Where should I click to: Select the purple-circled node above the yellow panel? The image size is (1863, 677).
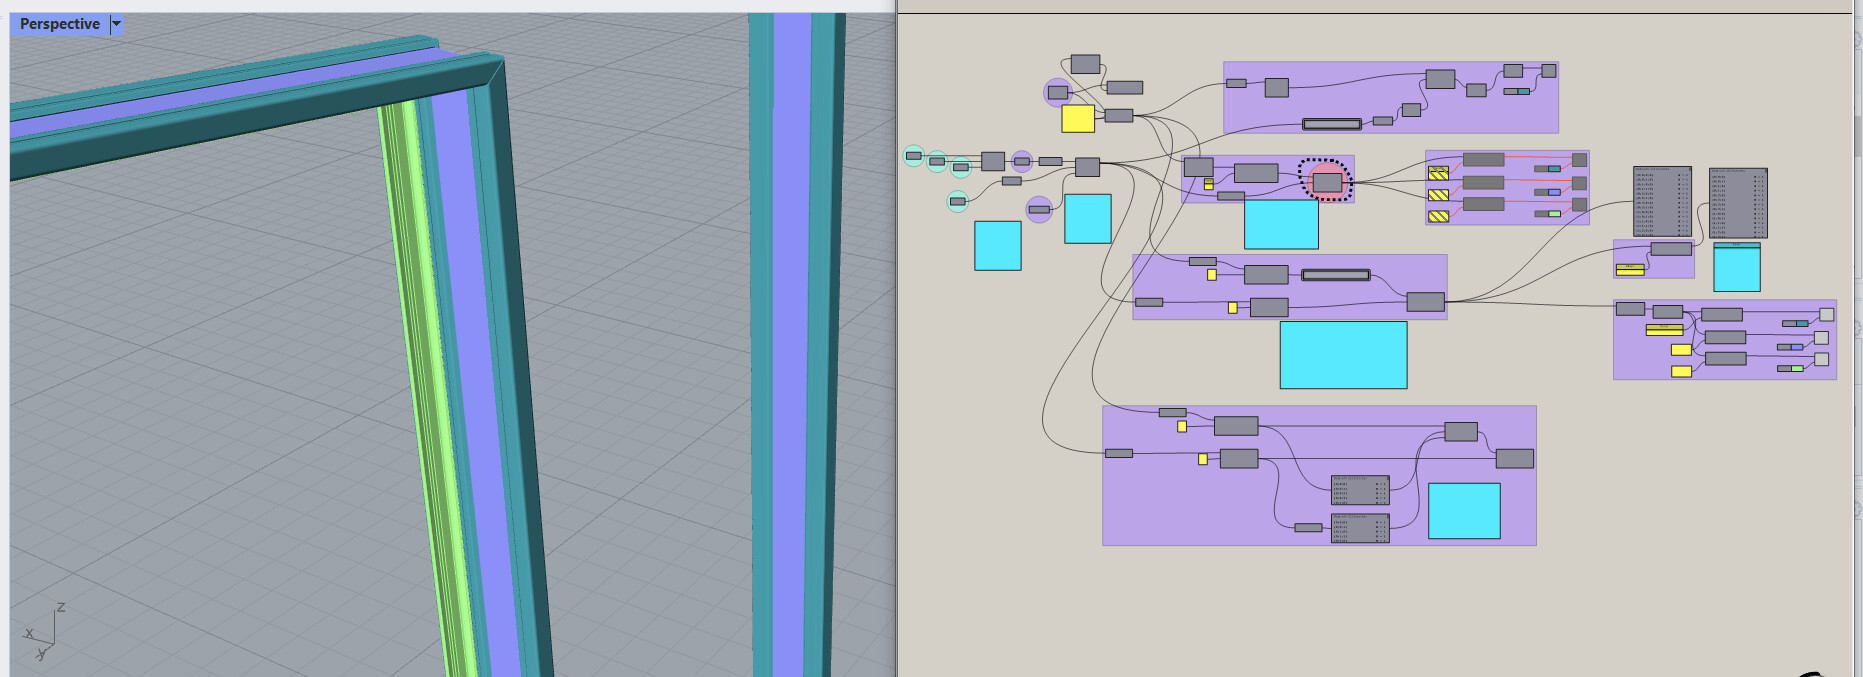click(x=1058, y=92)
